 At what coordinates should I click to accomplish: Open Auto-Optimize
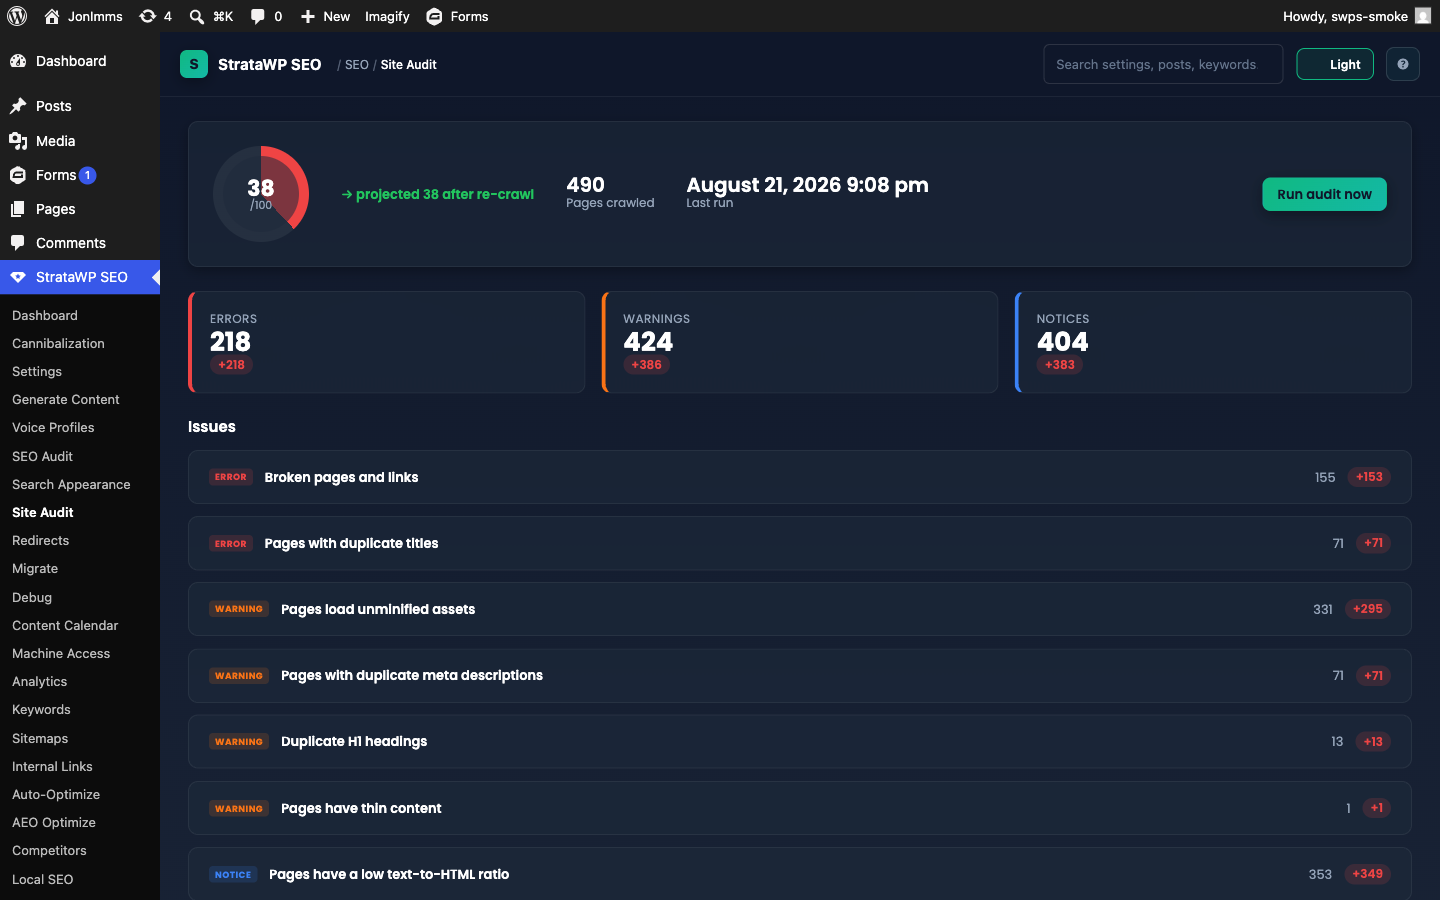56,794
